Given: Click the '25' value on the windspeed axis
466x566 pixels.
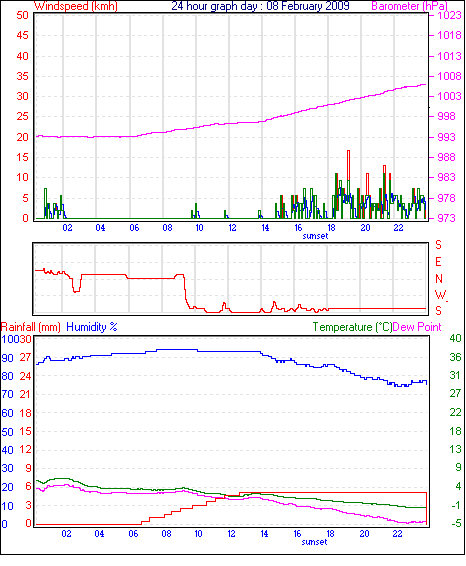Looking at the screenshot, I should click(x=22, y=117).
